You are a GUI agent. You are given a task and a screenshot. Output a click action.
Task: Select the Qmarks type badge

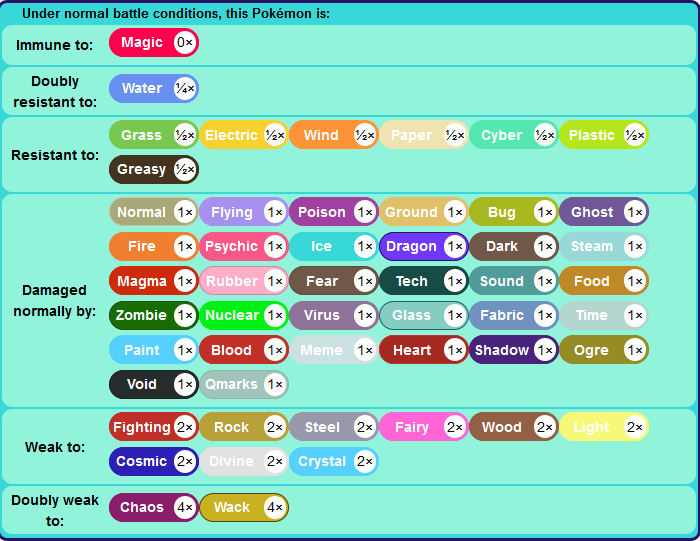point(244,384)
